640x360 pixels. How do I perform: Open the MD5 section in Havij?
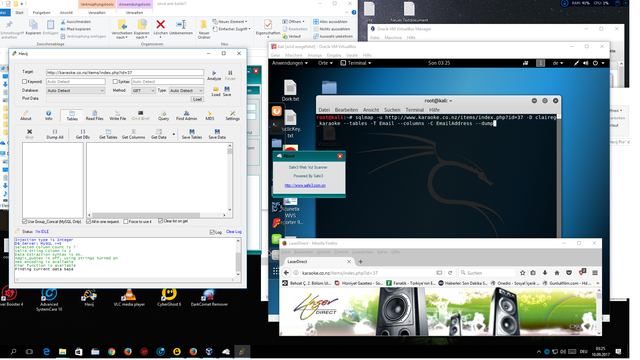(x=210, y=116)
